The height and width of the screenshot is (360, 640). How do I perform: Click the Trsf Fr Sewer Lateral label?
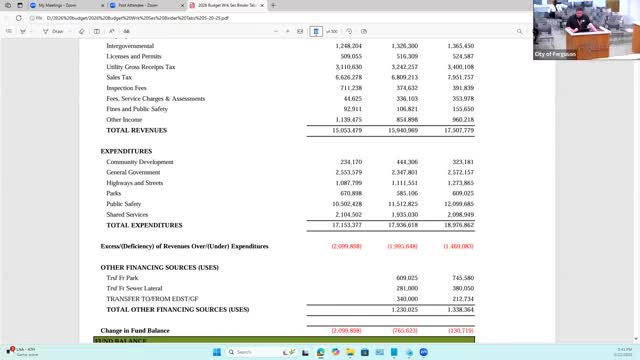click(x=134, y=288)
